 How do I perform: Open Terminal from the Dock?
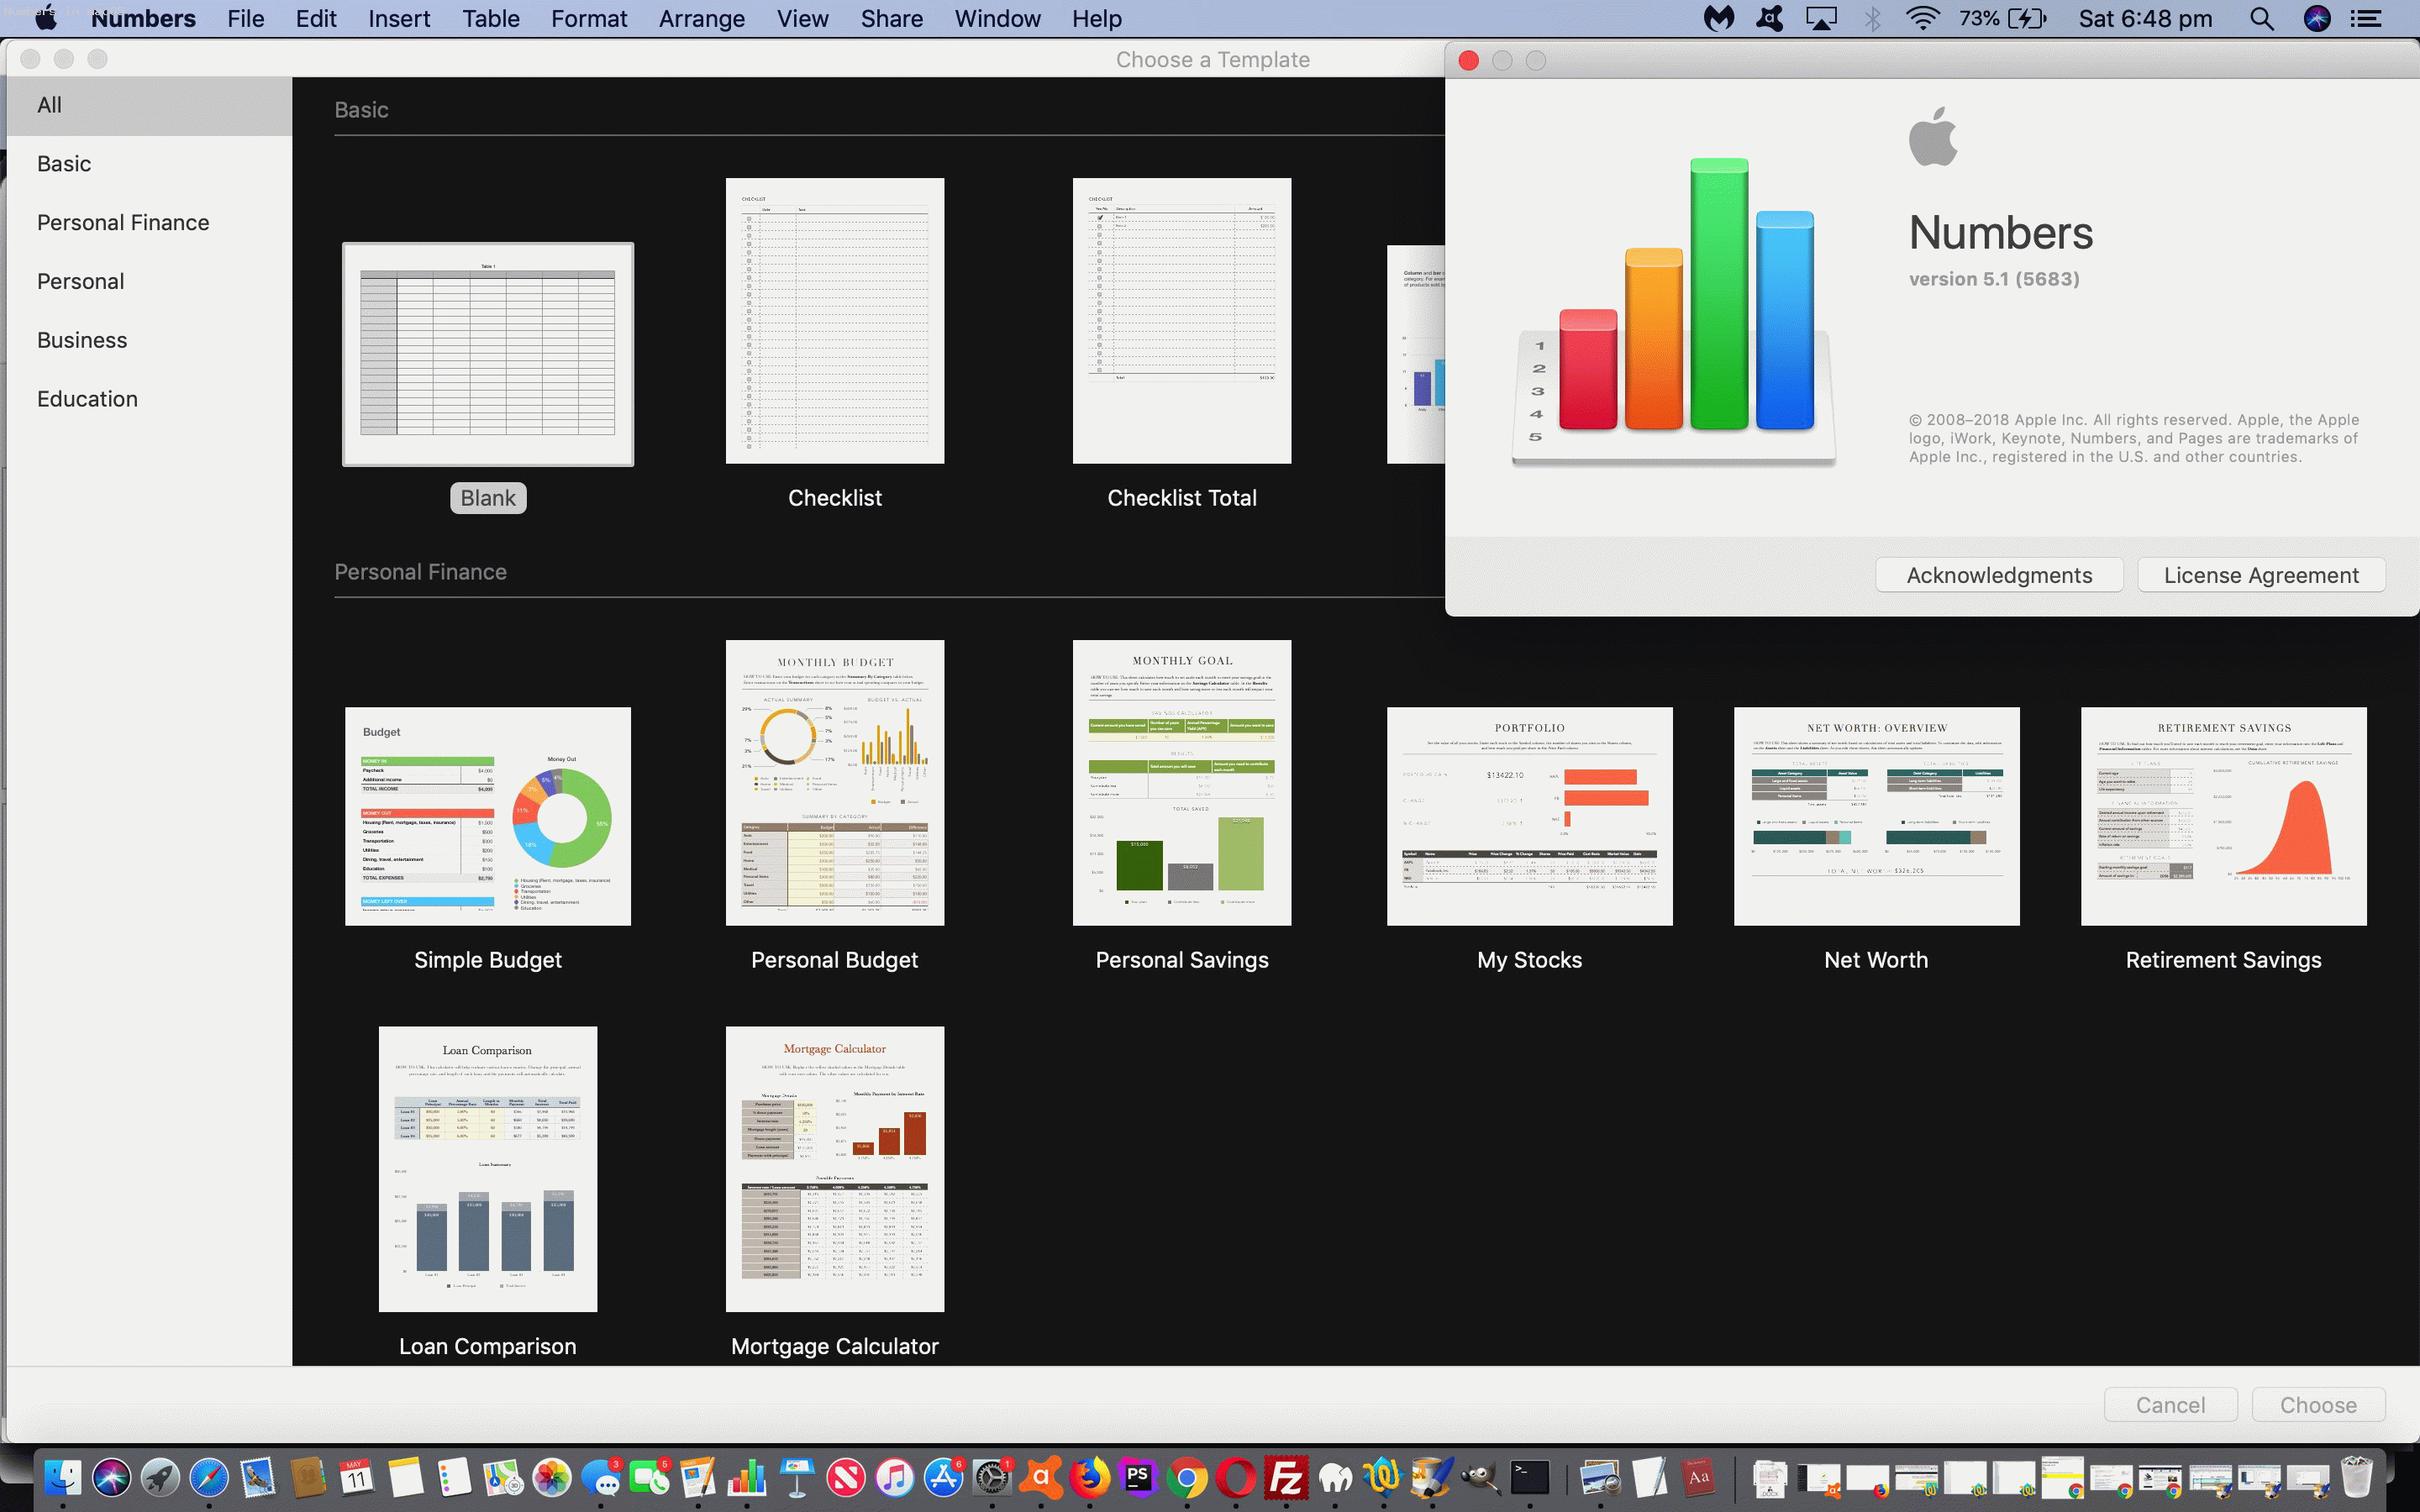1530,1478
